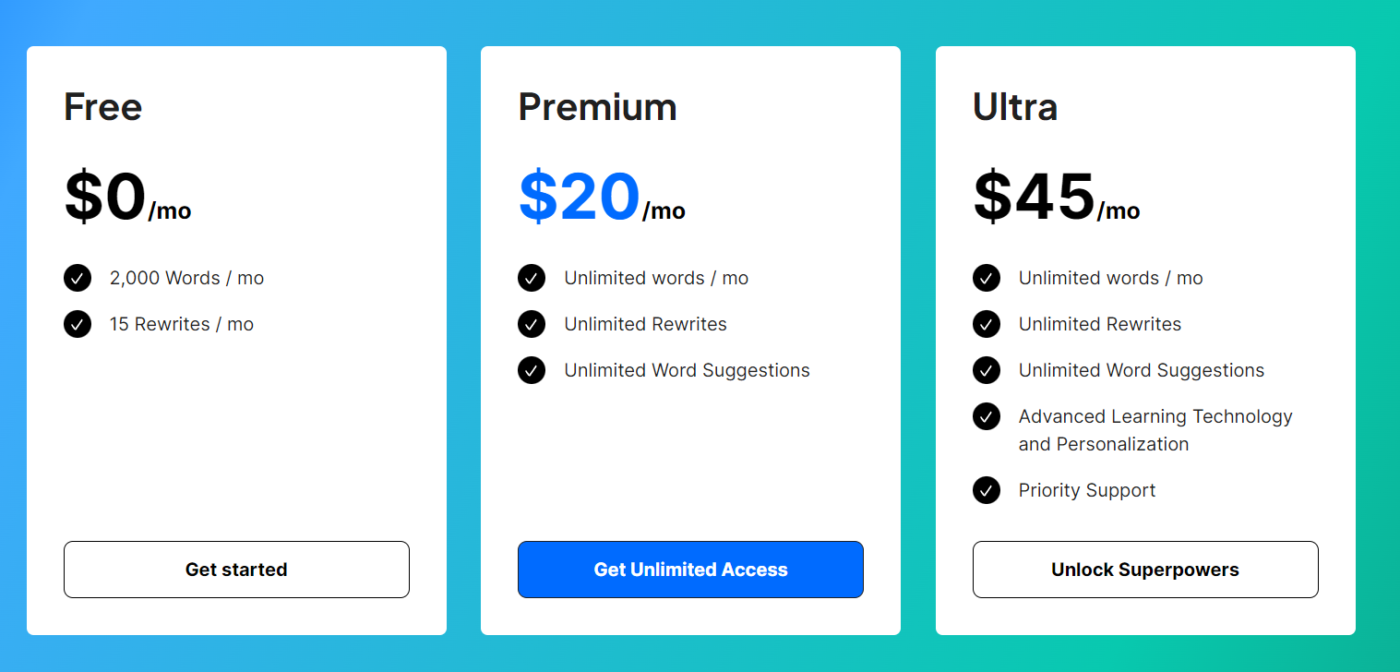
Task: Click Get Unlimited Access button
Action: point(690,569)
